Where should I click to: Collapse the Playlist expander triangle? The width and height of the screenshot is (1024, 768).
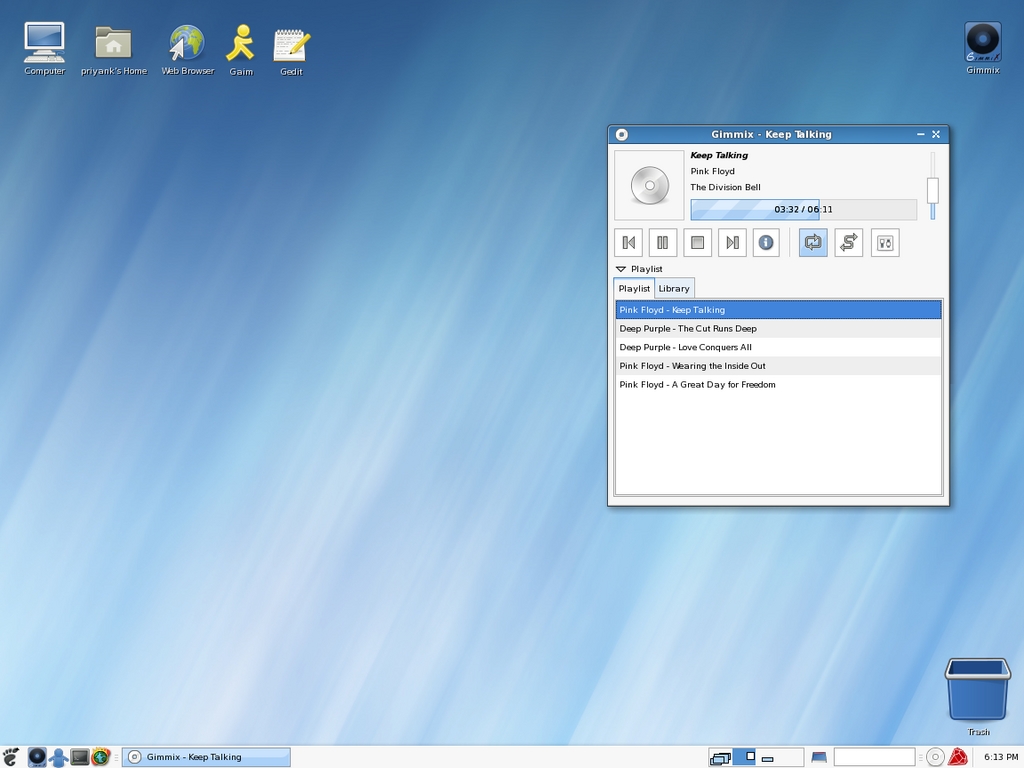(x=620, y=269)
